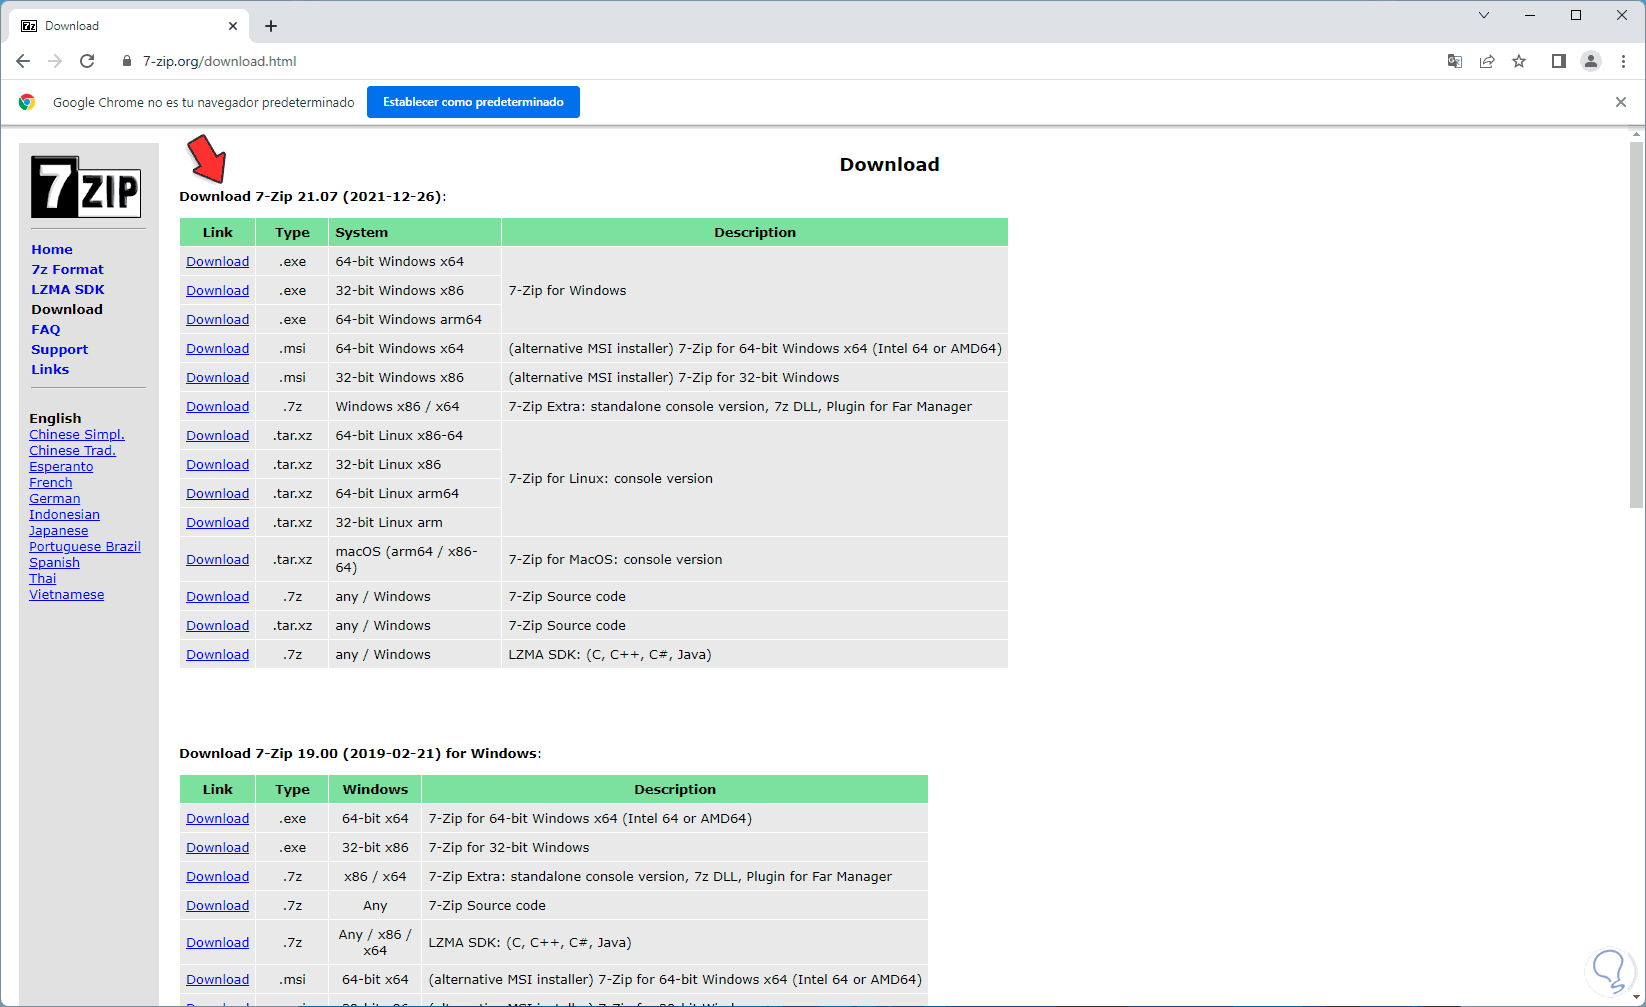Open 7z Format in the sidebar
This screenshot has width=1646, height=1007.
click(67, 270)
